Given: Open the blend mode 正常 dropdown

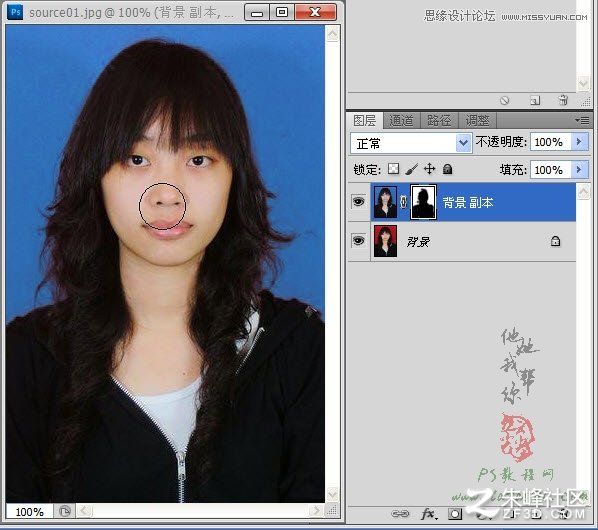Looking at the screenshot, I should point(411,143).
